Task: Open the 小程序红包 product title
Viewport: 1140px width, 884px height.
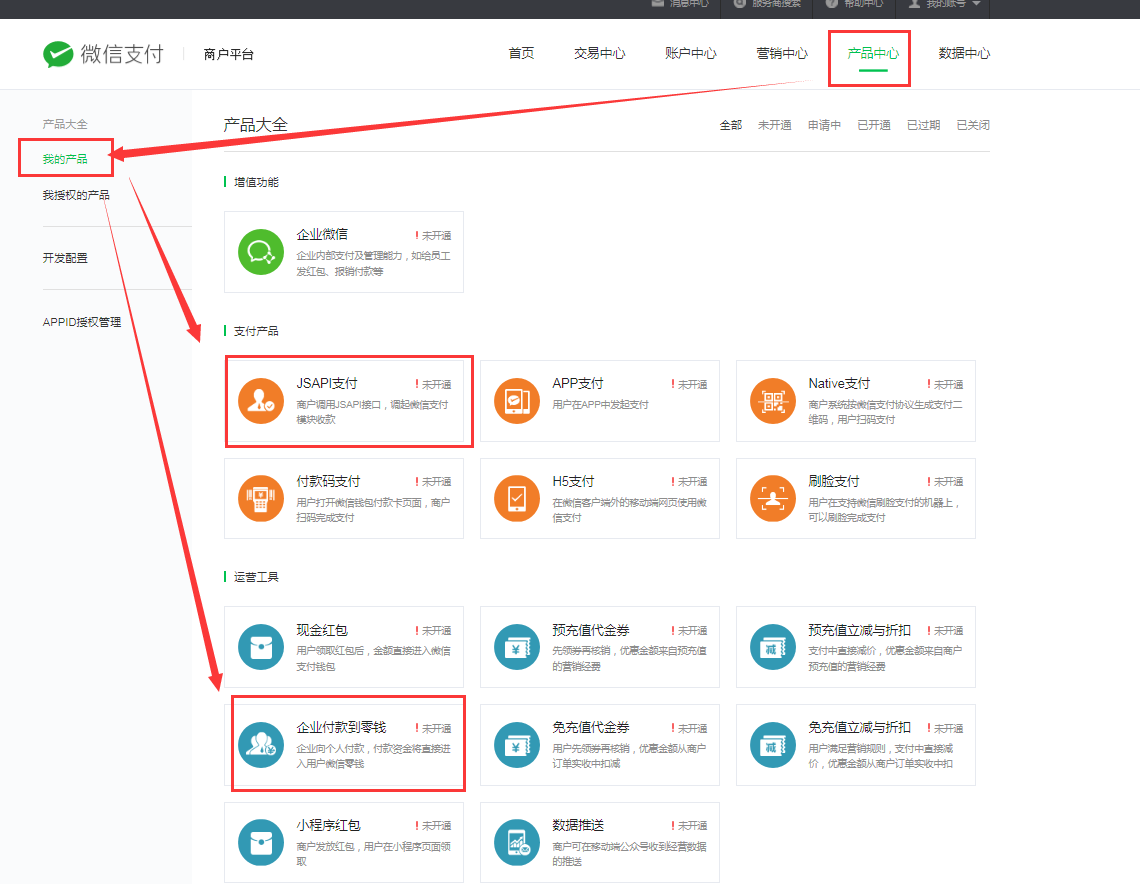Action: (328, 825)
